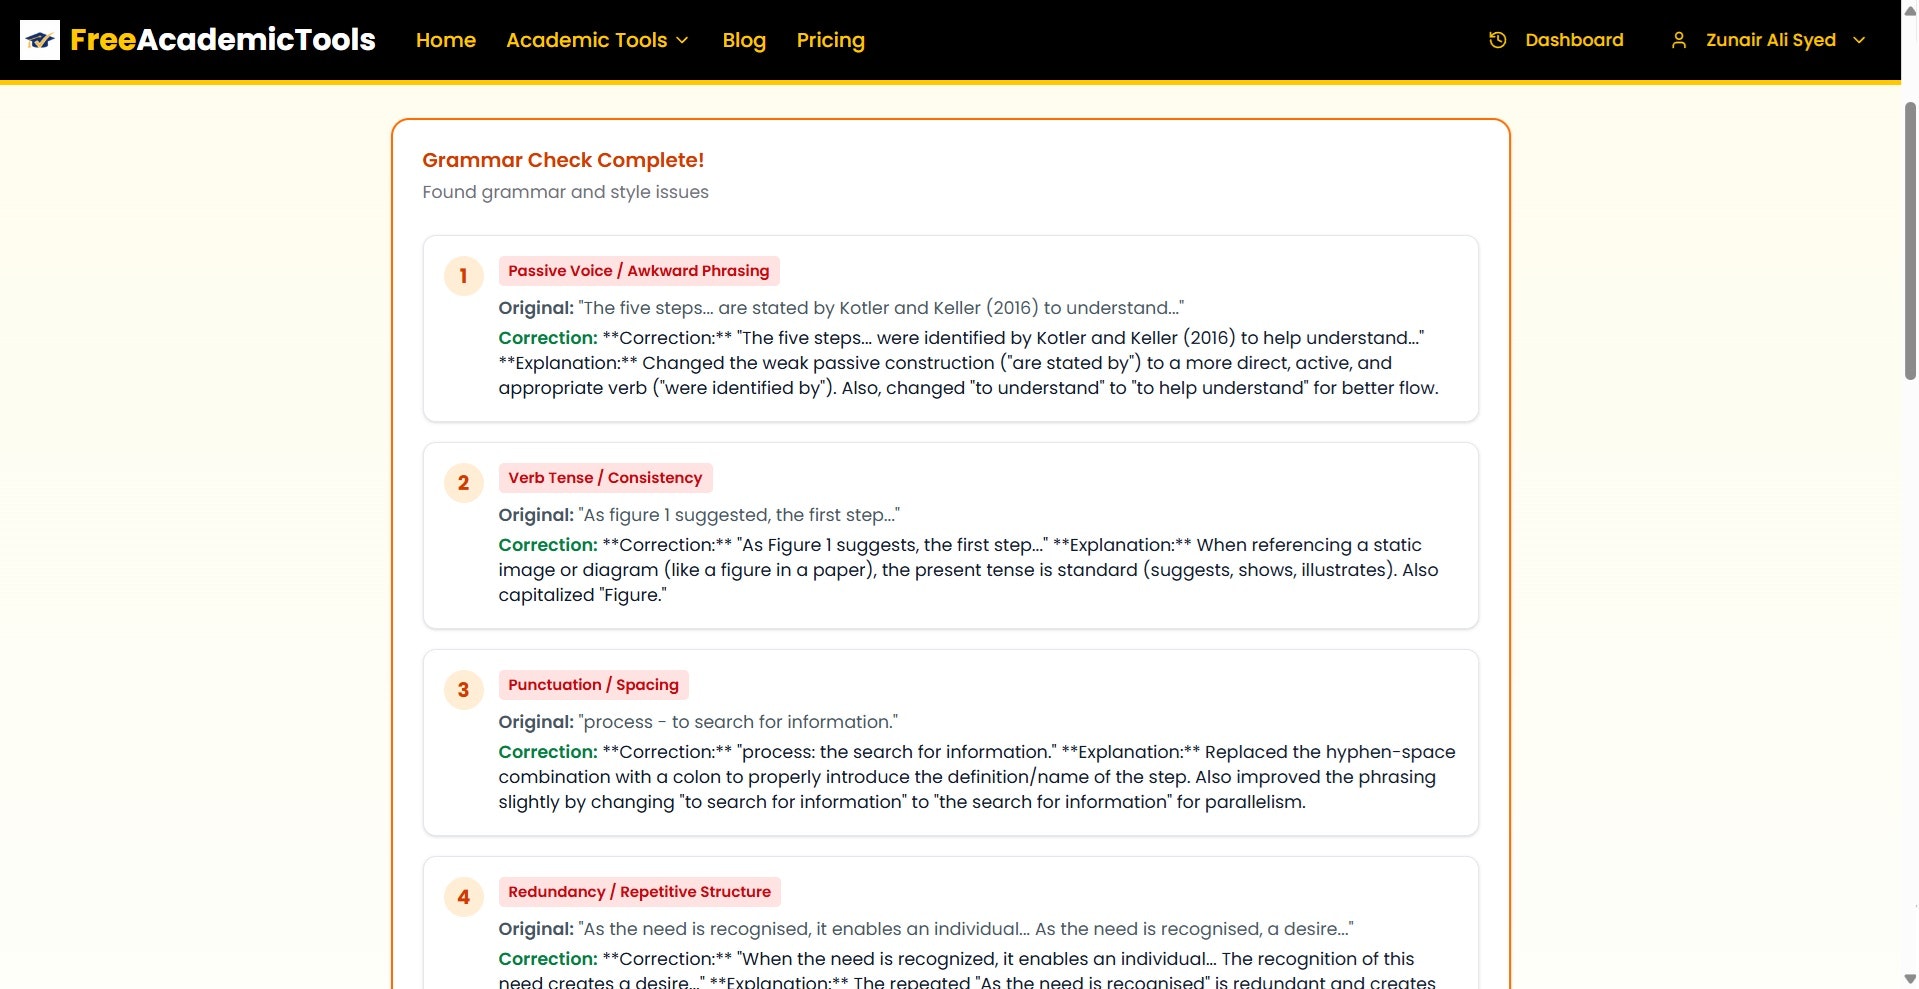Select the numbered circle 1 on the Passive Voice issue

pos(463,276)
